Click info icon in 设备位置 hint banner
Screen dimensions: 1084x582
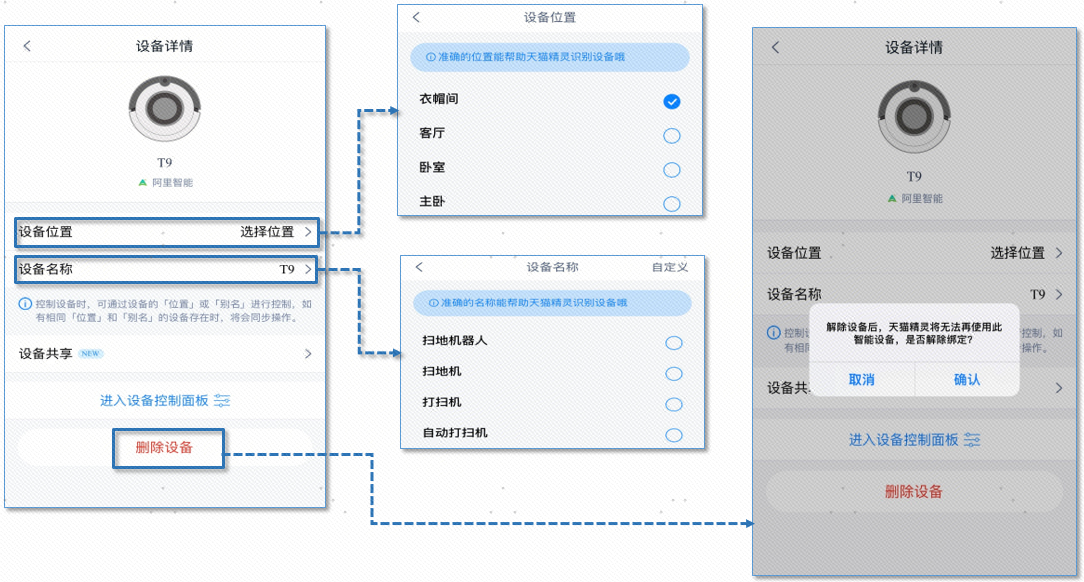coord(431,58)
